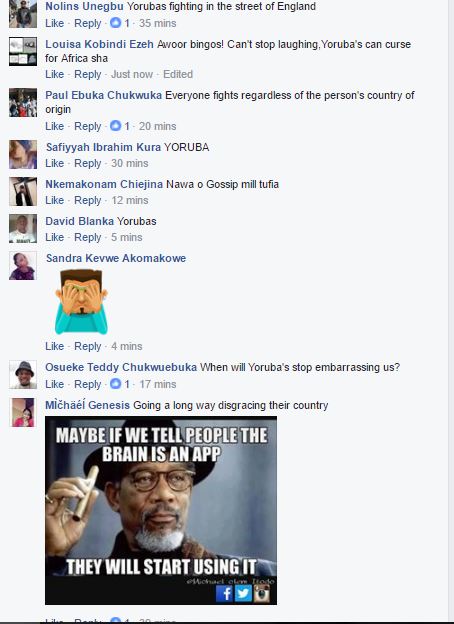Viewport: 454px width, 624px height.
Task: Click Instagram icon in the meme image
Action: pos(261,594)
